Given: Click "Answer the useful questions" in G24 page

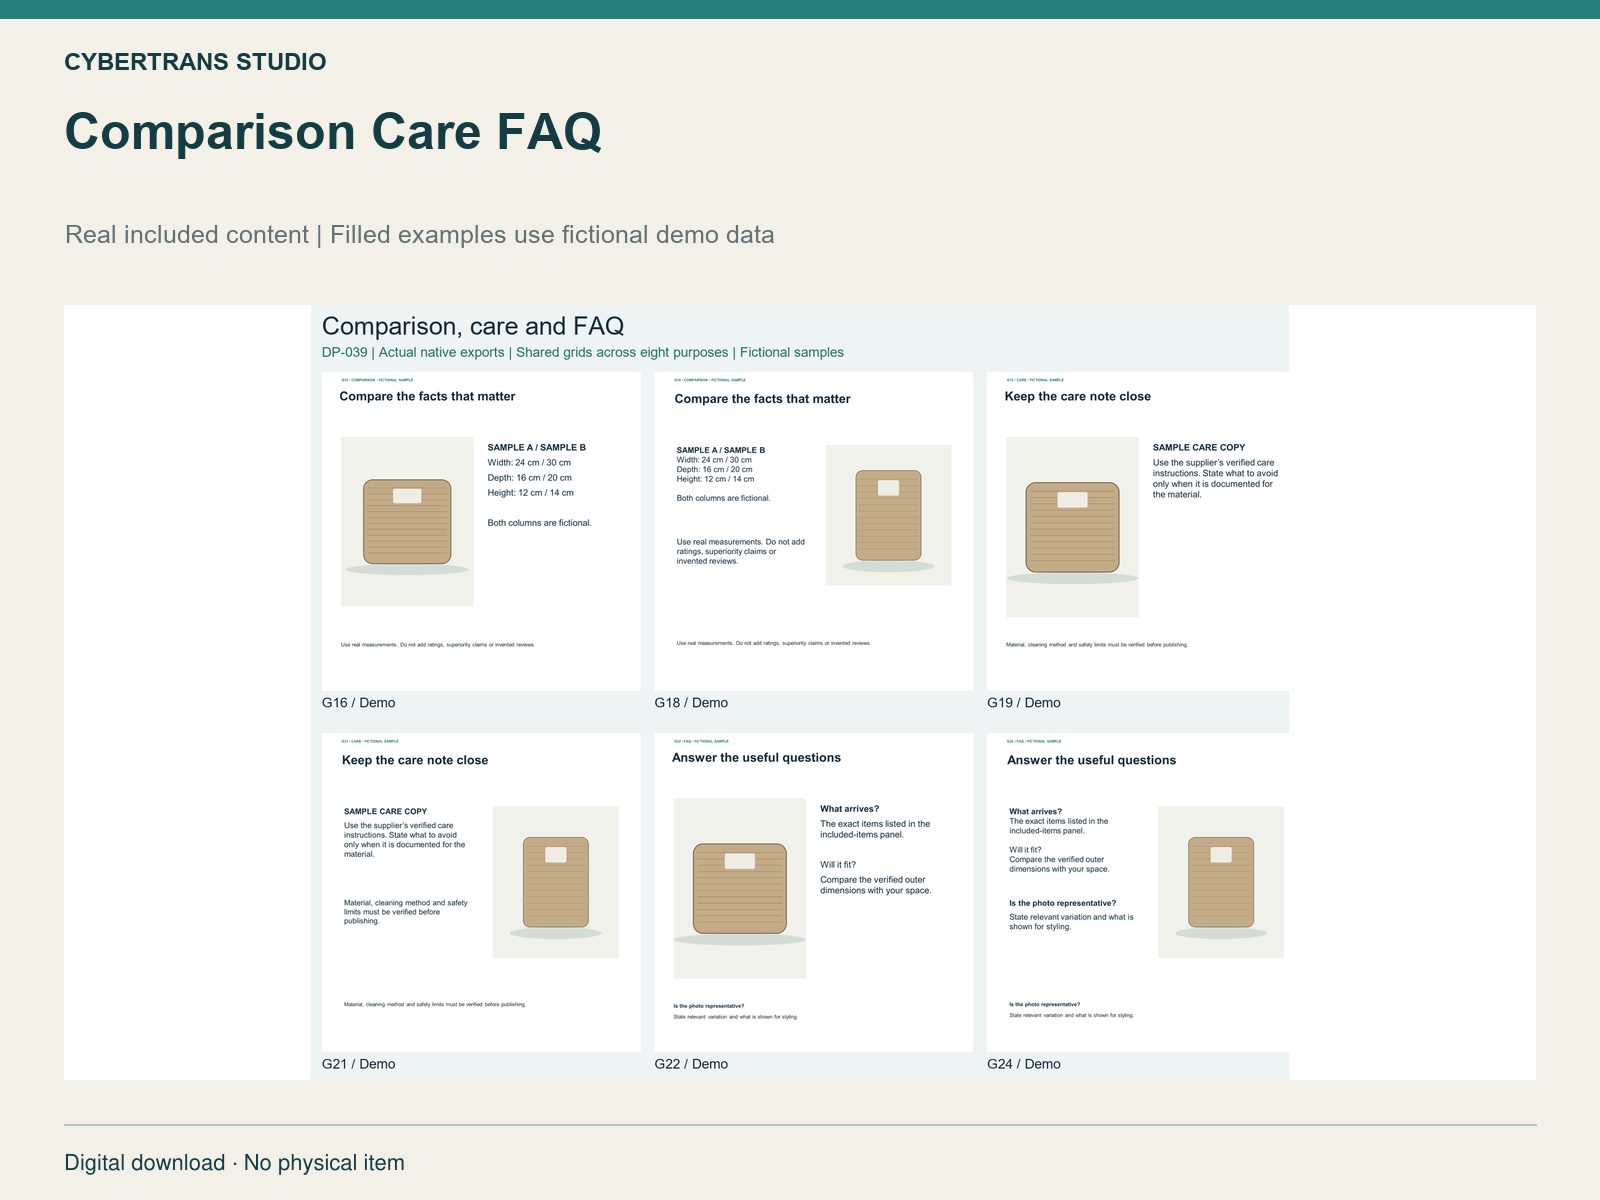Looking at the screenshot, I should tap(1092, 761).
